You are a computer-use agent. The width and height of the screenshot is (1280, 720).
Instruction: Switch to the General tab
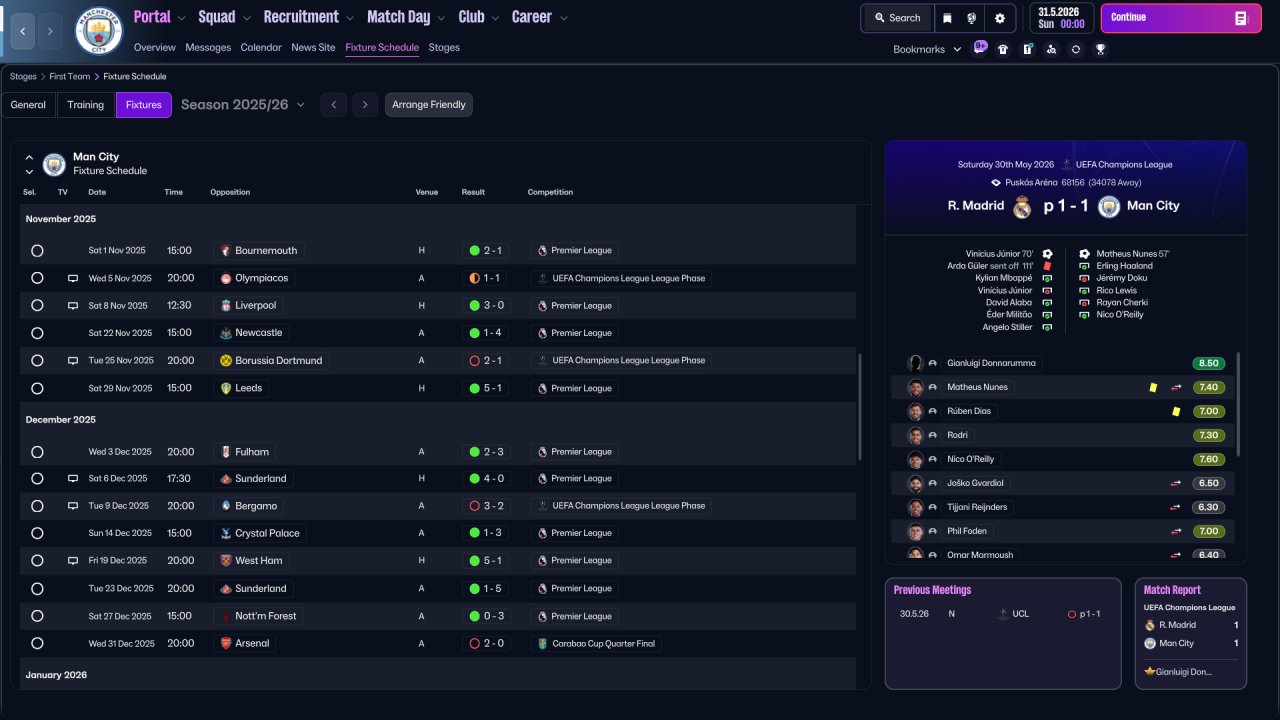coord(28,105)
